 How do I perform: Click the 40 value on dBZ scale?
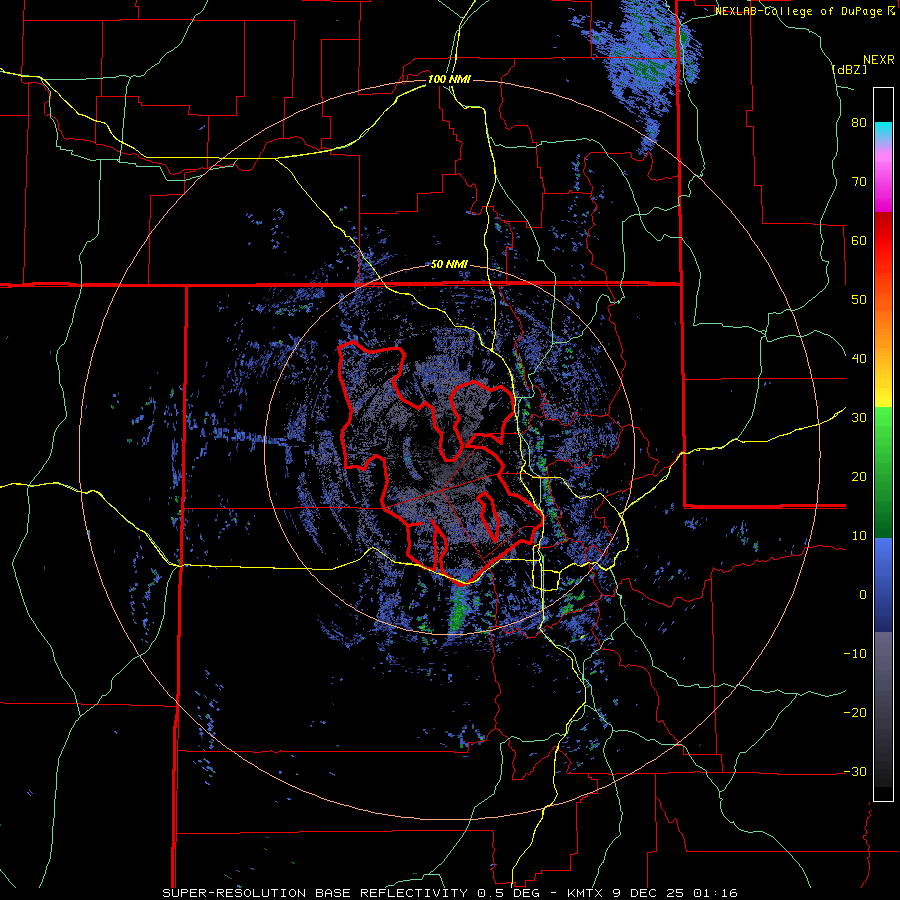point(859,359)
